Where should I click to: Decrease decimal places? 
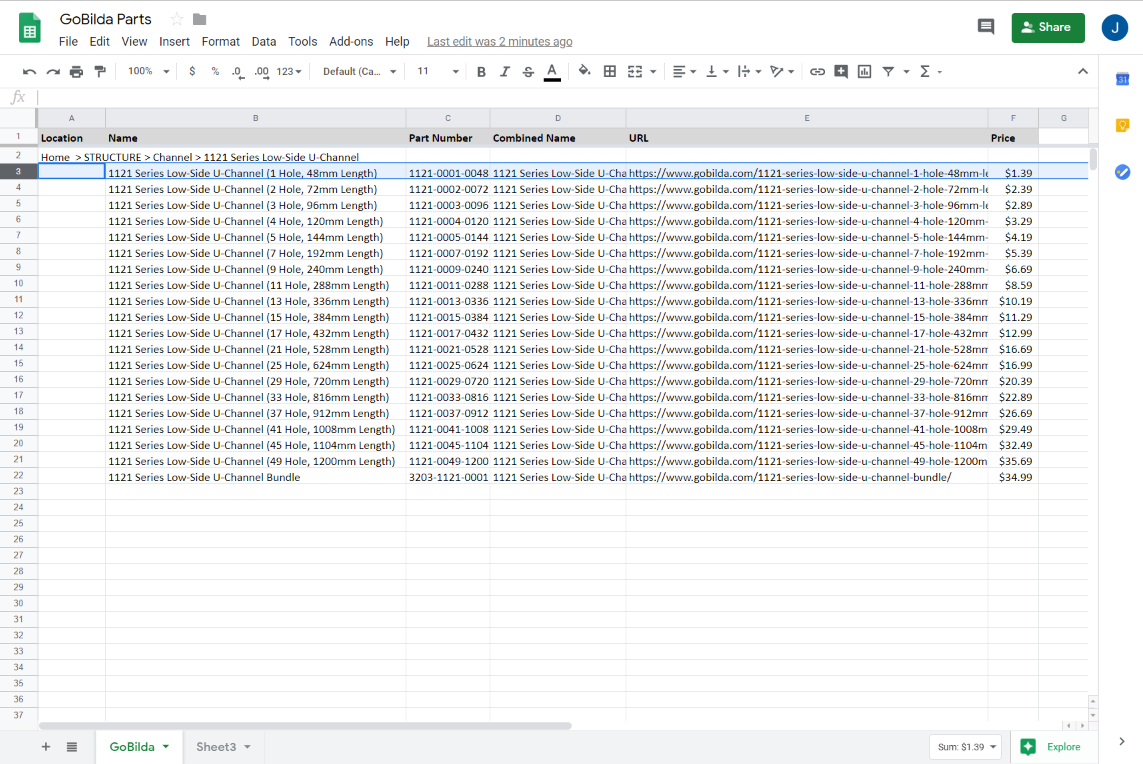pyautogui.click(x=238, y=71)
